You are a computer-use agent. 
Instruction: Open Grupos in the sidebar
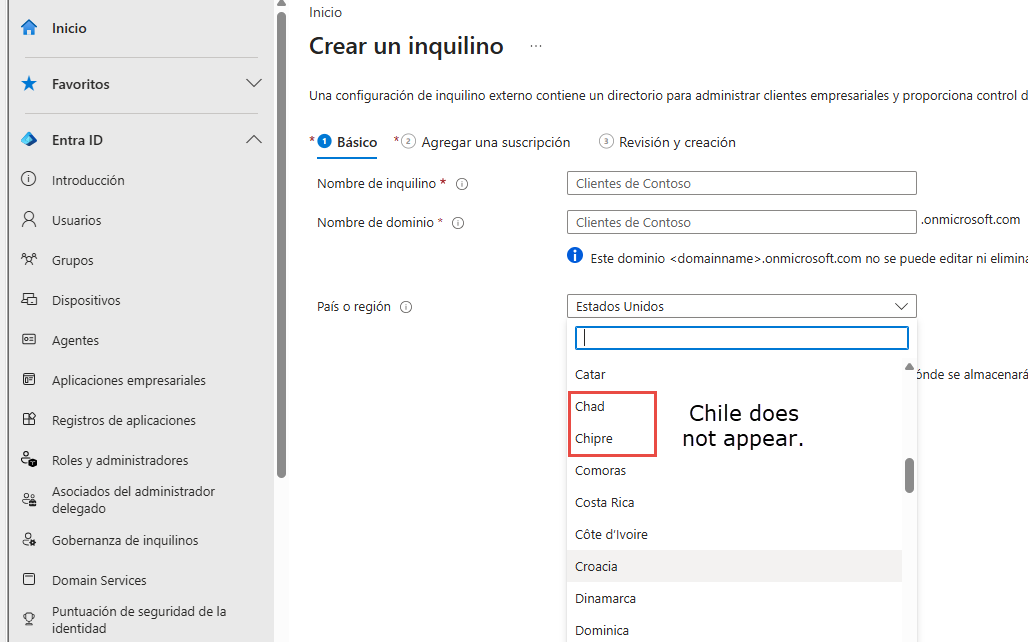(x=73, y=260)
